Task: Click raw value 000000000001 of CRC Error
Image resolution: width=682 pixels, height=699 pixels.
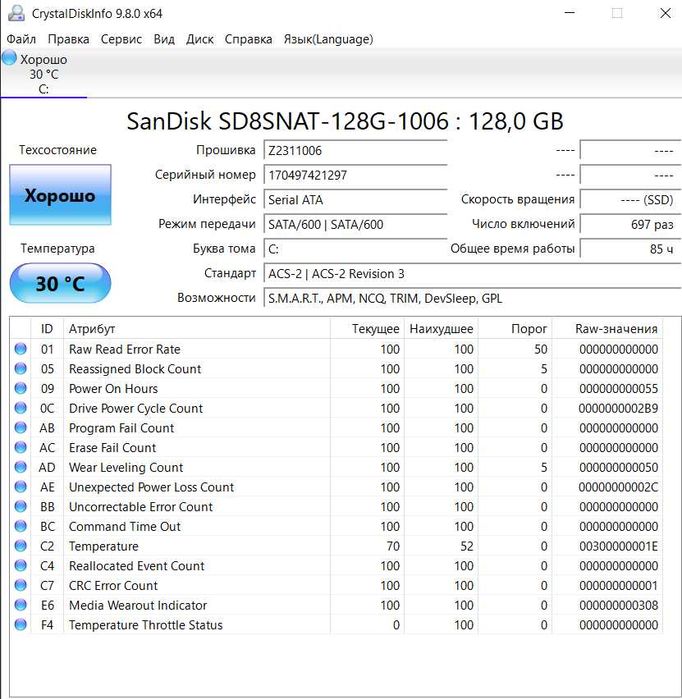Action: 618,585
